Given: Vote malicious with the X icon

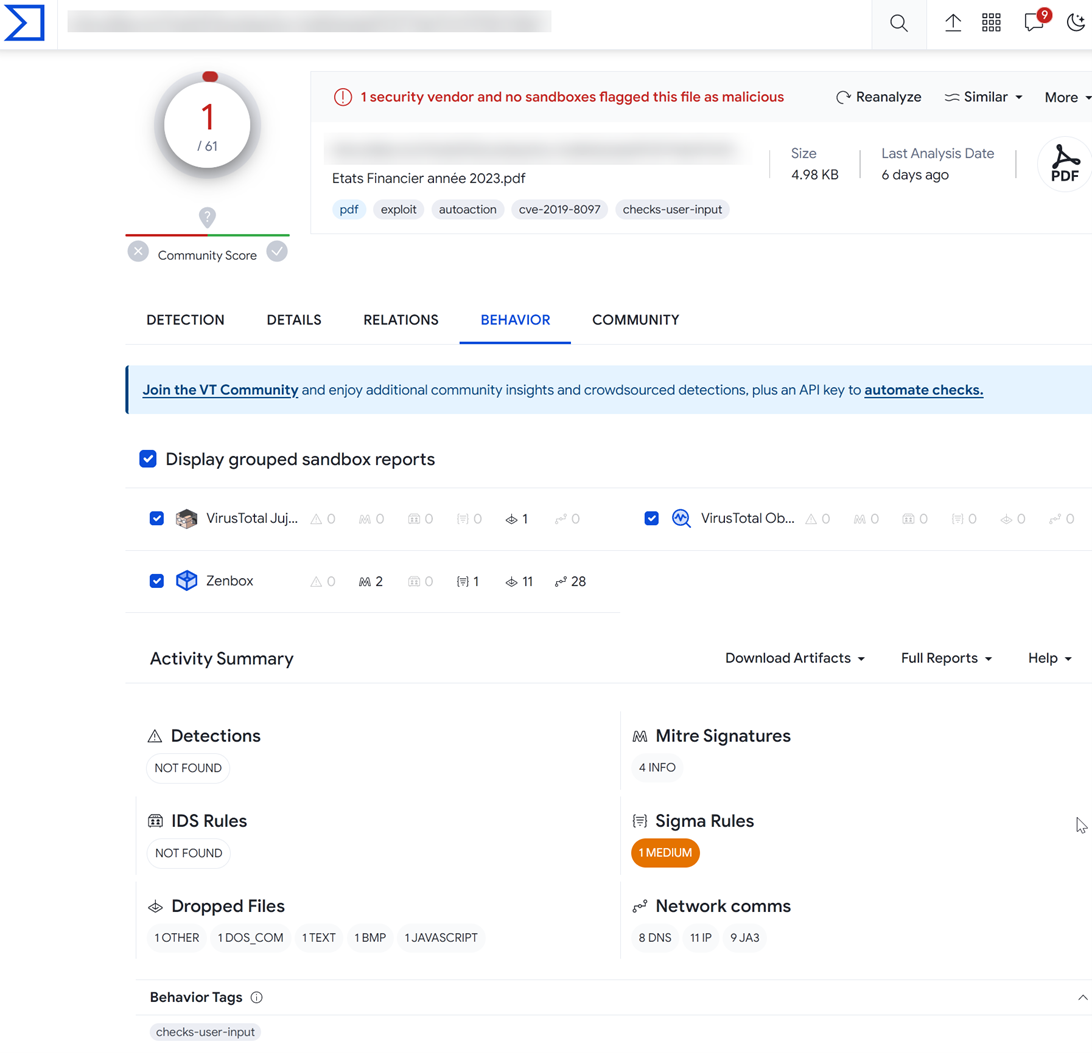Looking at the screenshot, I should [138, 251].
